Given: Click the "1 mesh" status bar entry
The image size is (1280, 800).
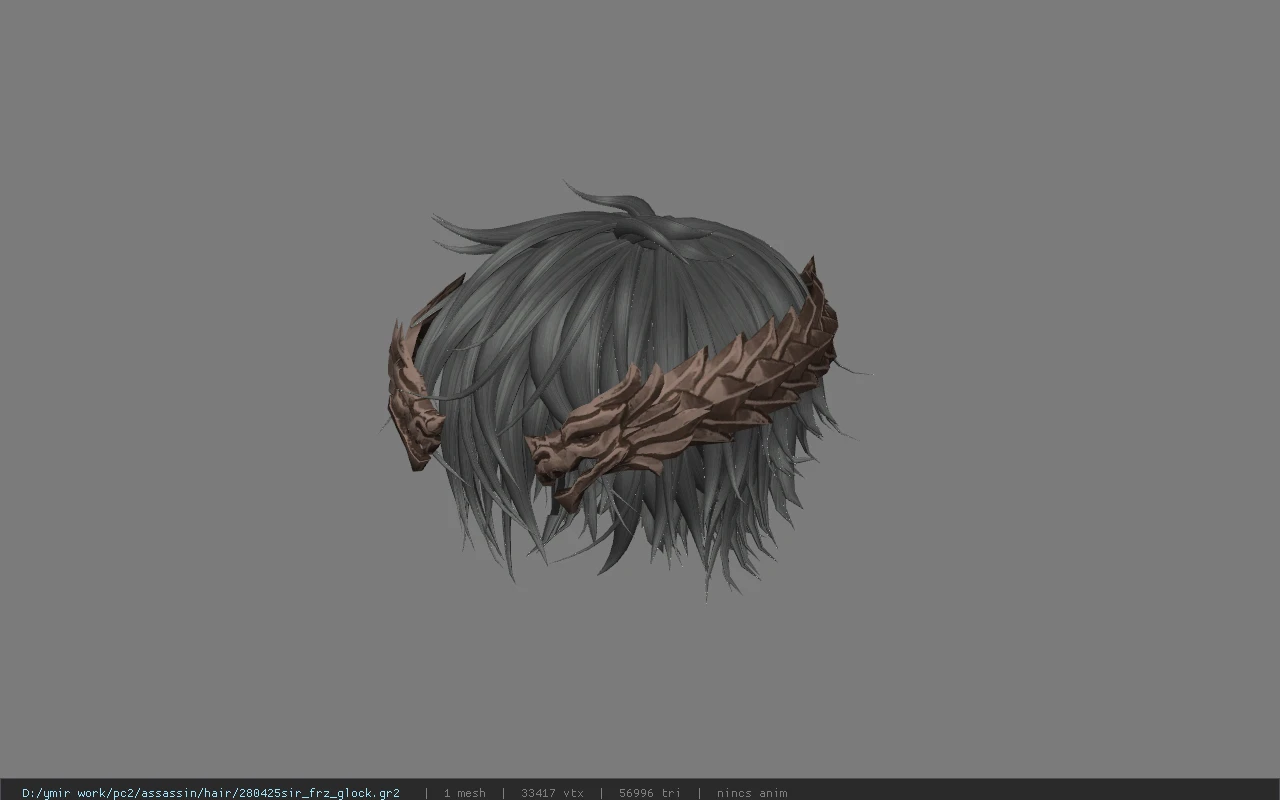Looking at the screenshot, I should point(465,793).
